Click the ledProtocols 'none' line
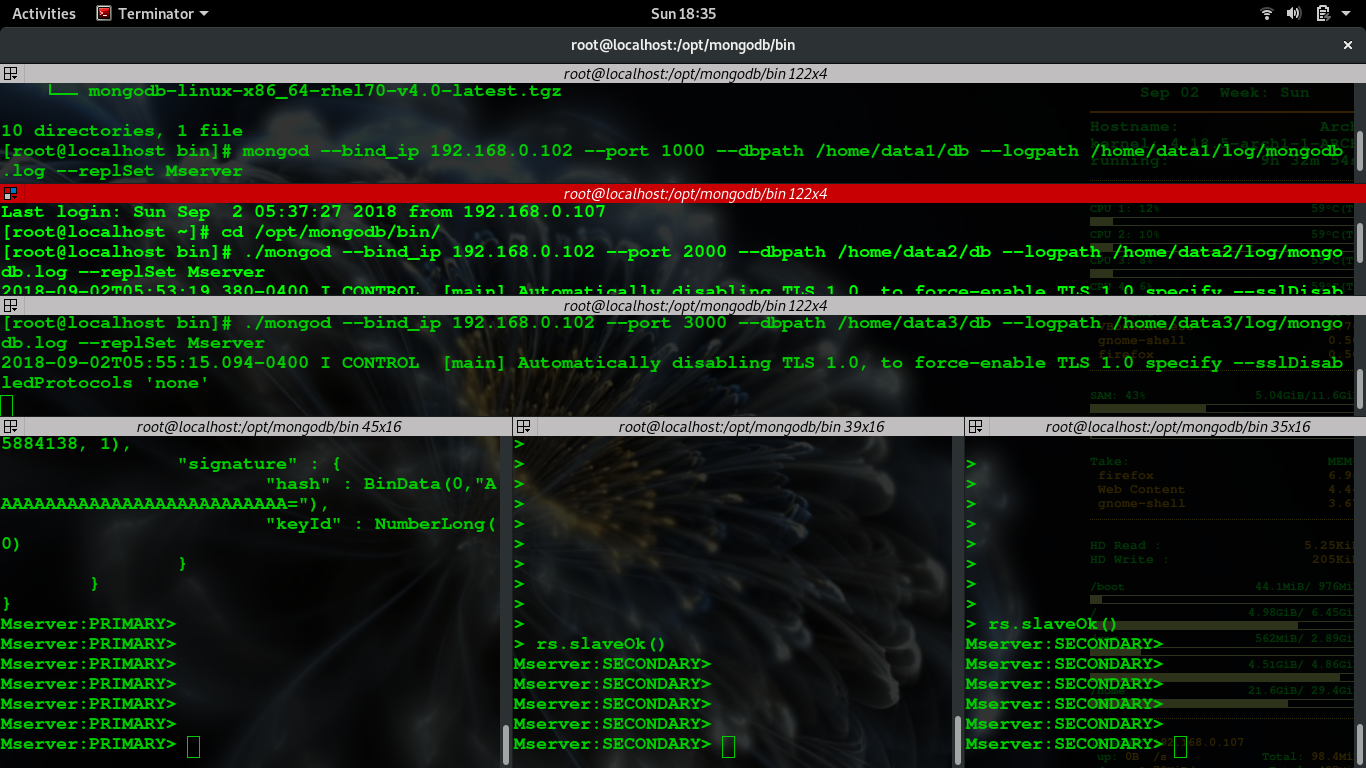1366x768 pixels. 105,383
